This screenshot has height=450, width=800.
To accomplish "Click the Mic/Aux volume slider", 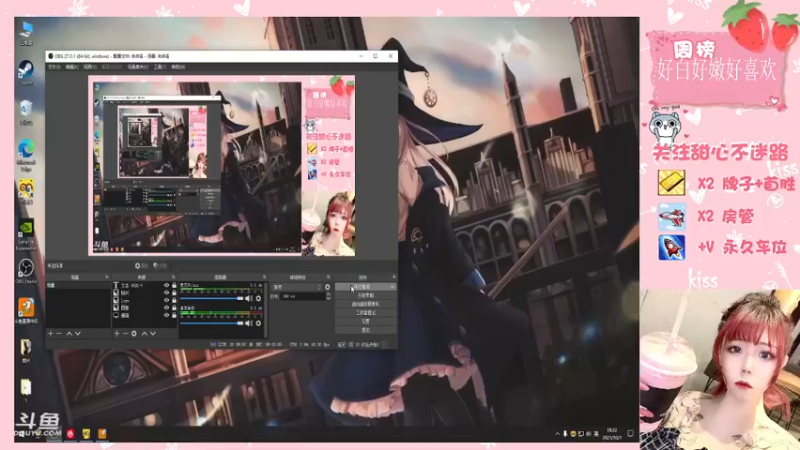I will [x=212, y=298].
